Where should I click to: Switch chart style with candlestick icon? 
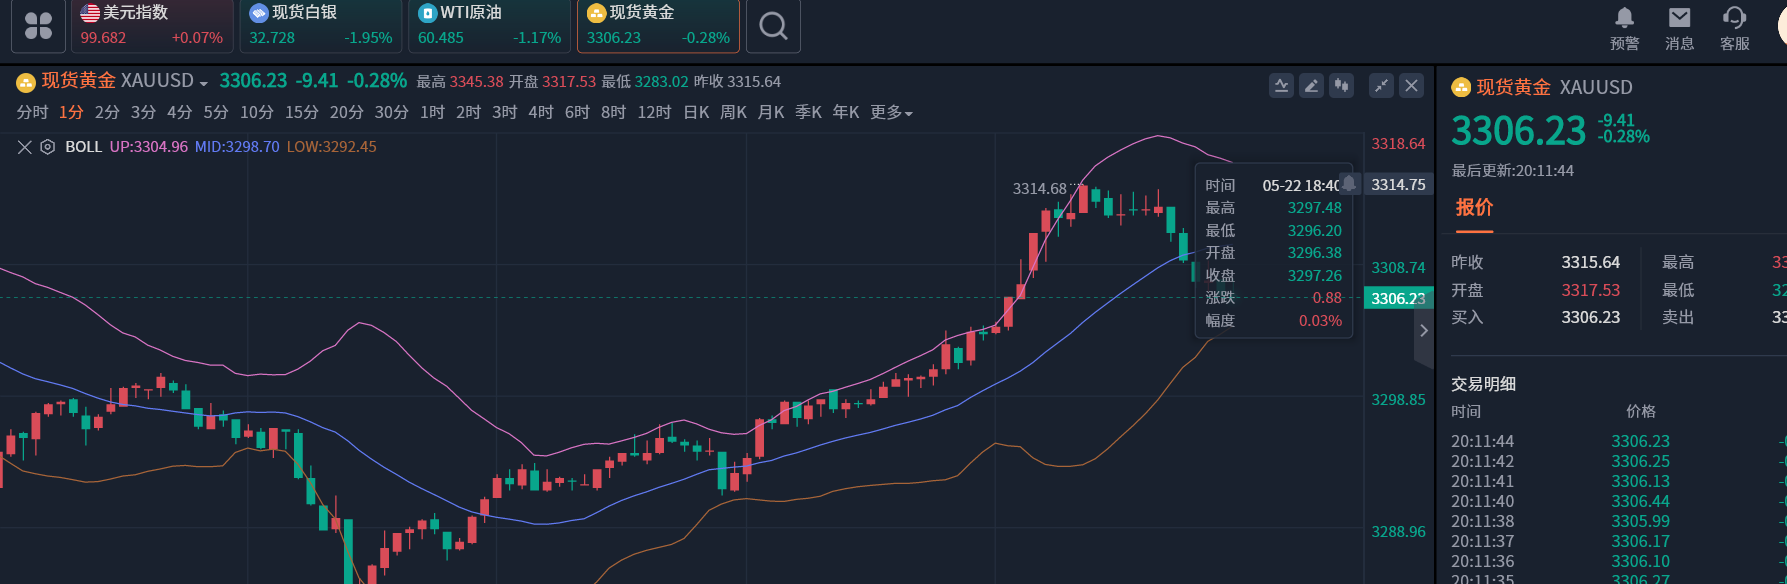point(1341,86)
